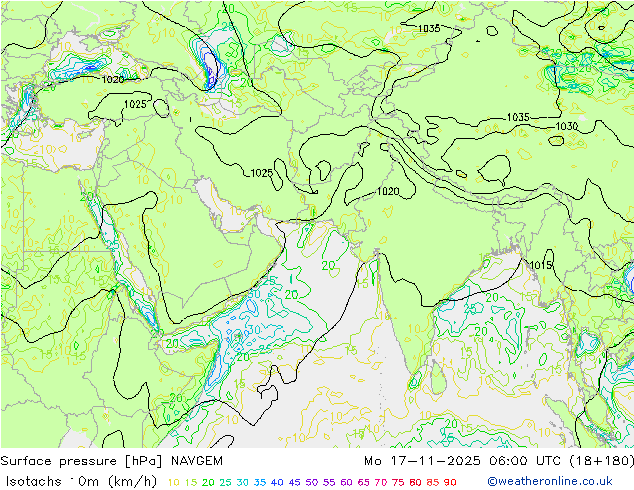Image resolution: width=634 pixels, height=490 pixels.
Task: Click the 1030 isobar label on the map
Action: 566,127
